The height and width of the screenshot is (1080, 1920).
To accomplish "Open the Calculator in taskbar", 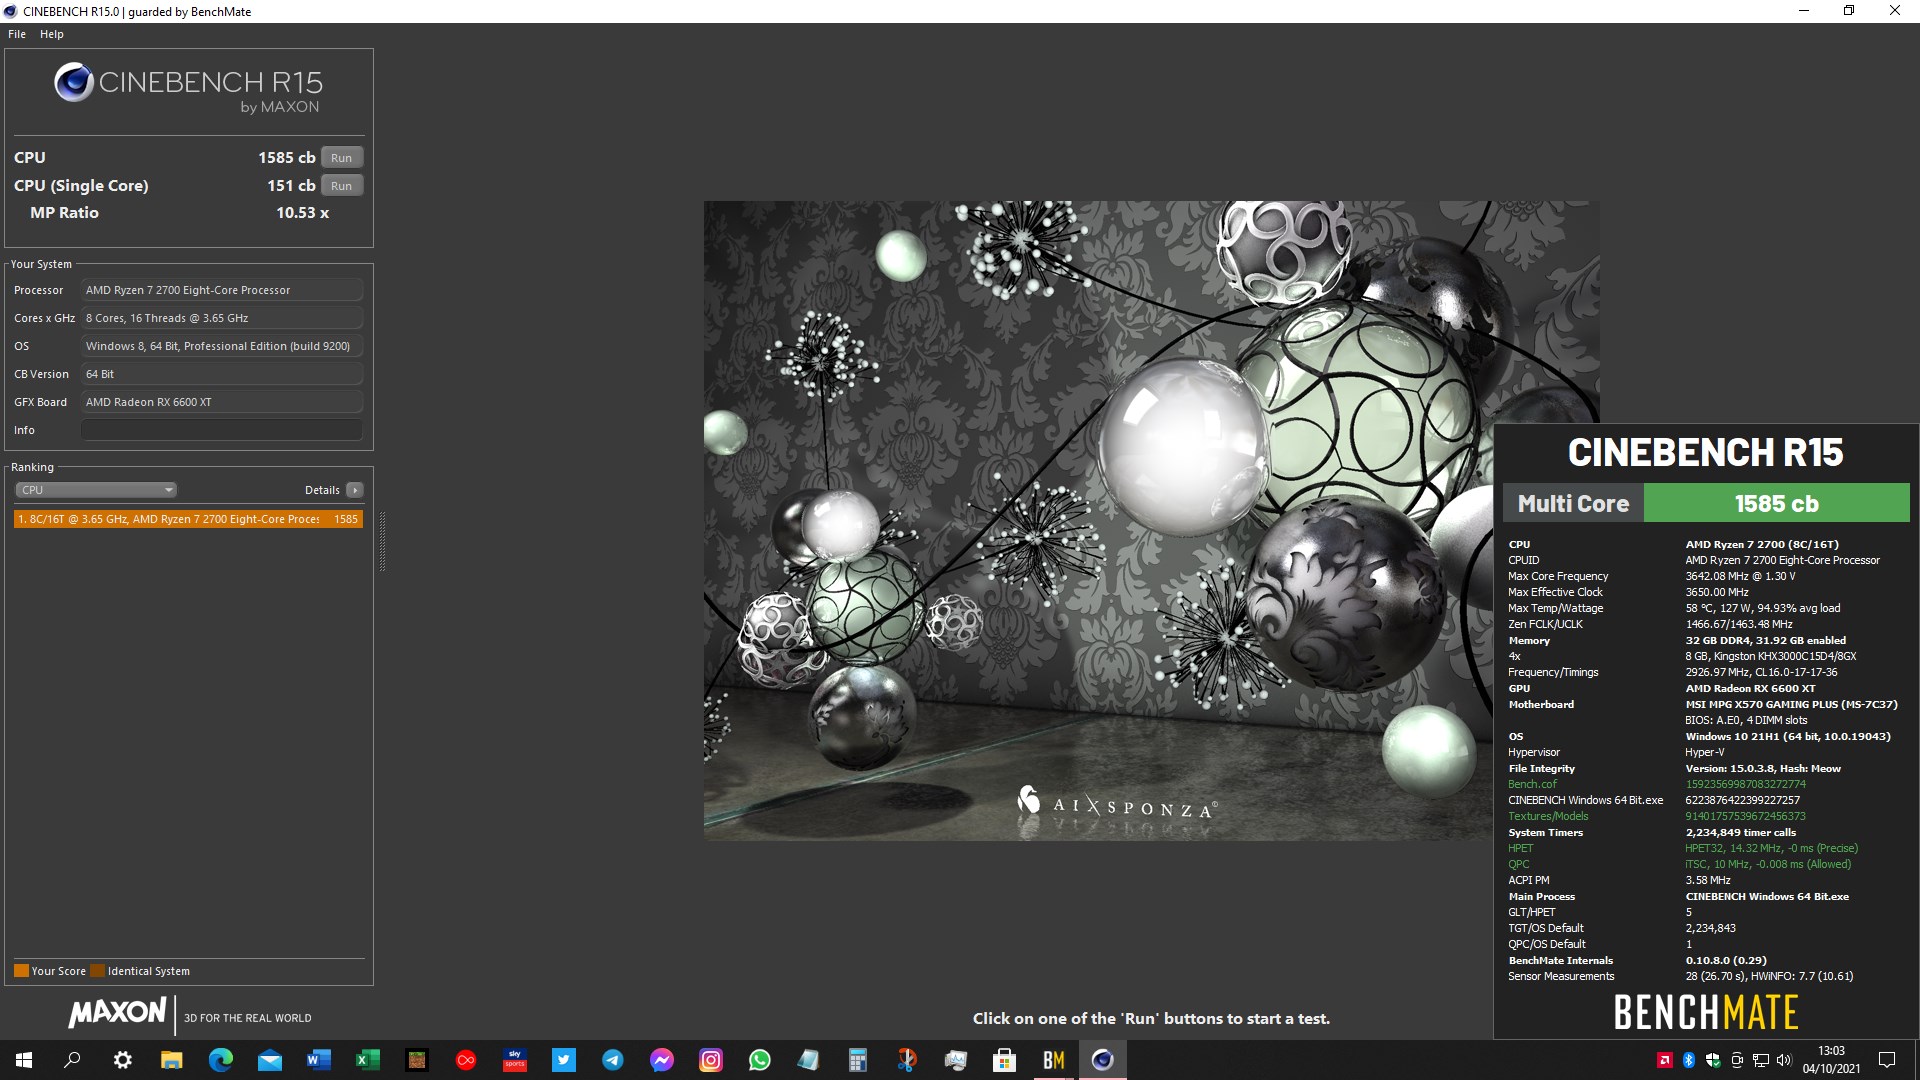I will 857,1060.
